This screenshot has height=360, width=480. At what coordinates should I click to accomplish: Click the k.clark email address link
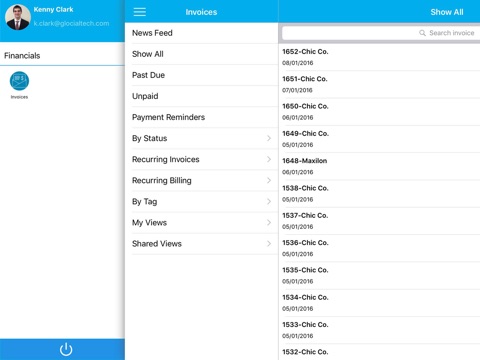click(x=71, y=23)
